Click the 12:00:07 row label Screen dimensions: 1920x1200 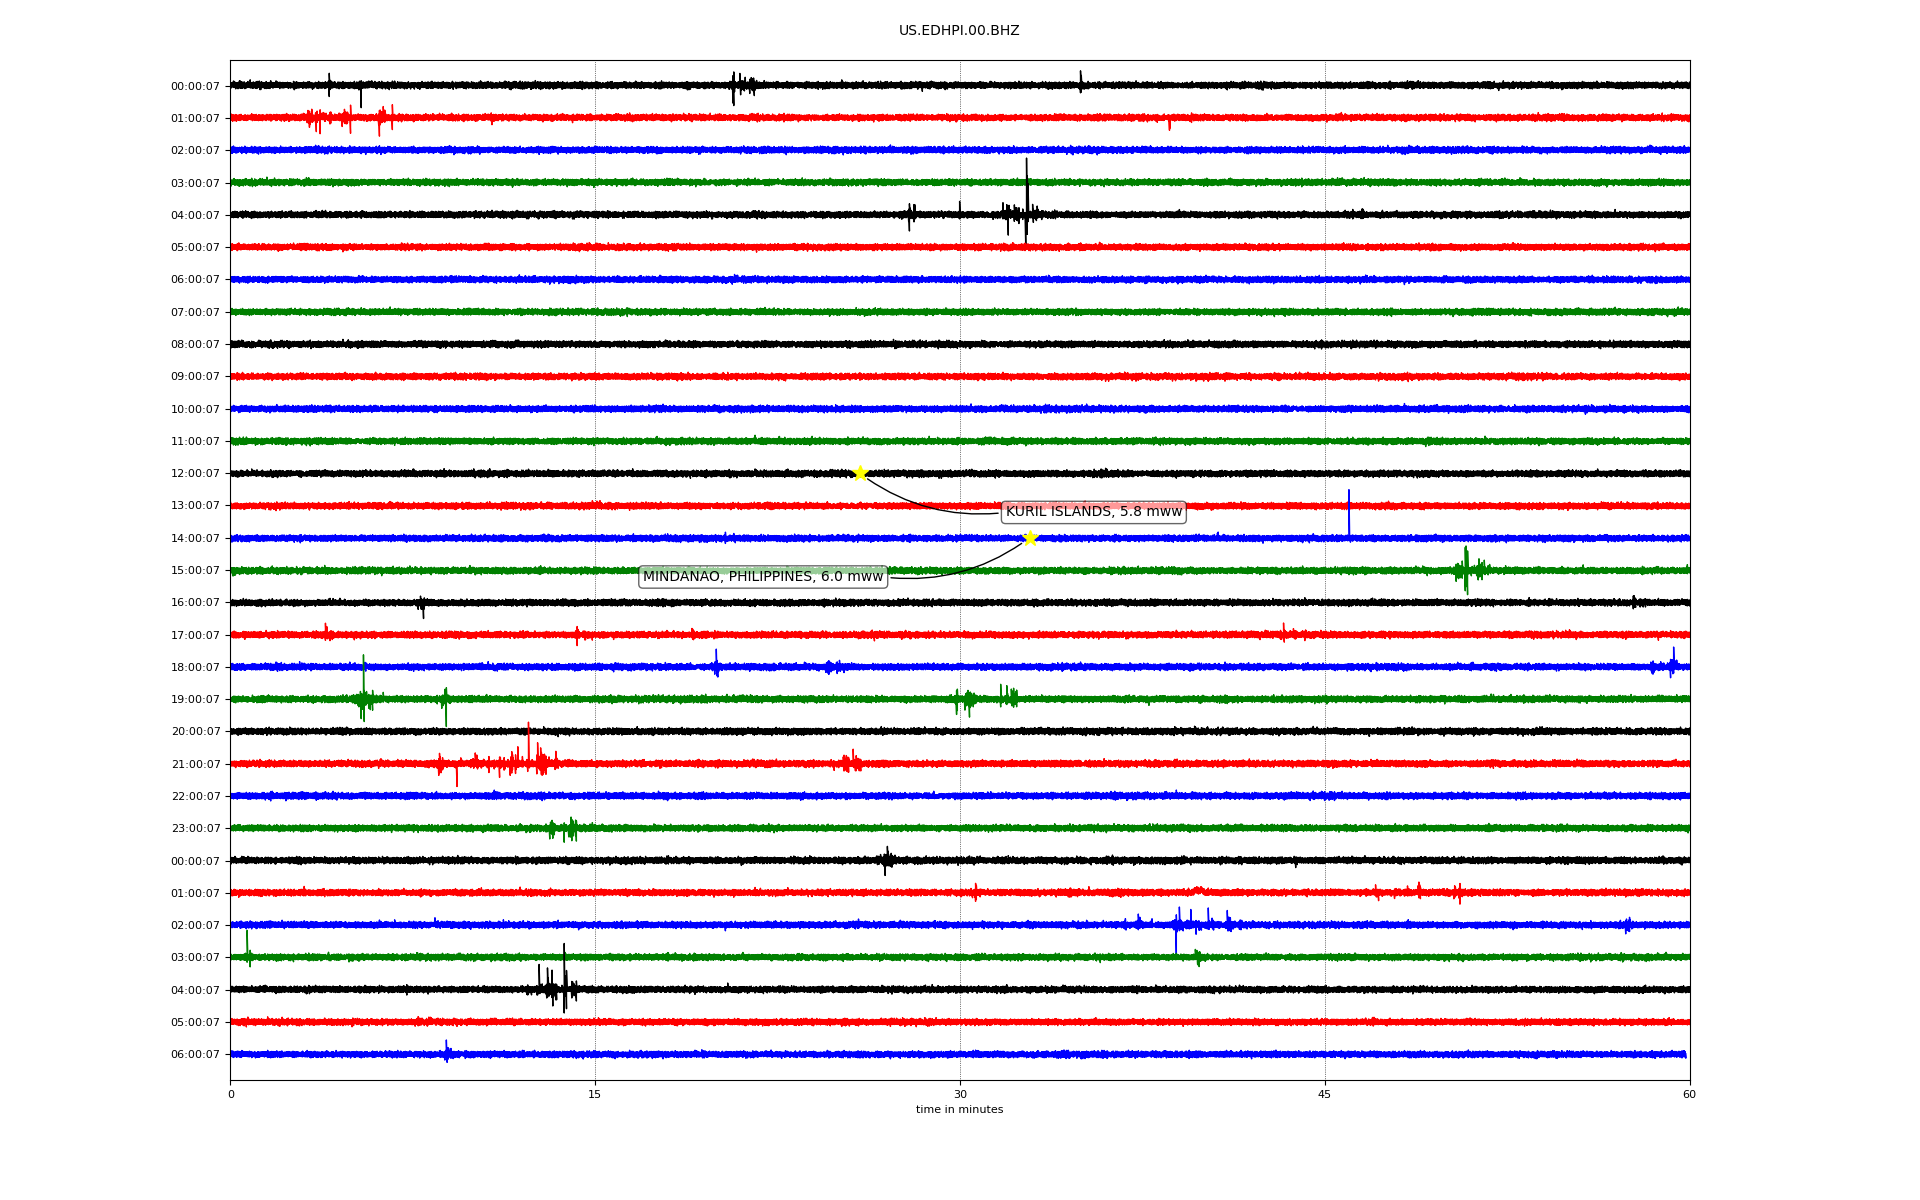pyautogui.click(x=195, y=474)
